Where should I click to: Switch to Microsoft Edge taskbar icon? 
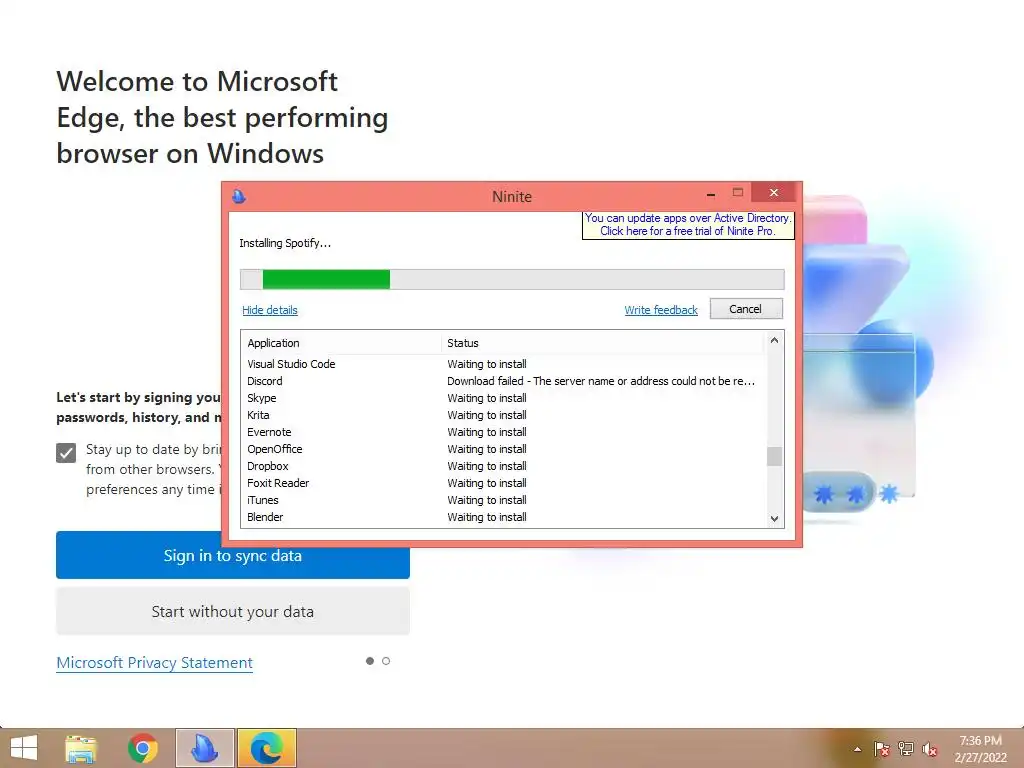click(x=266, y=748)
